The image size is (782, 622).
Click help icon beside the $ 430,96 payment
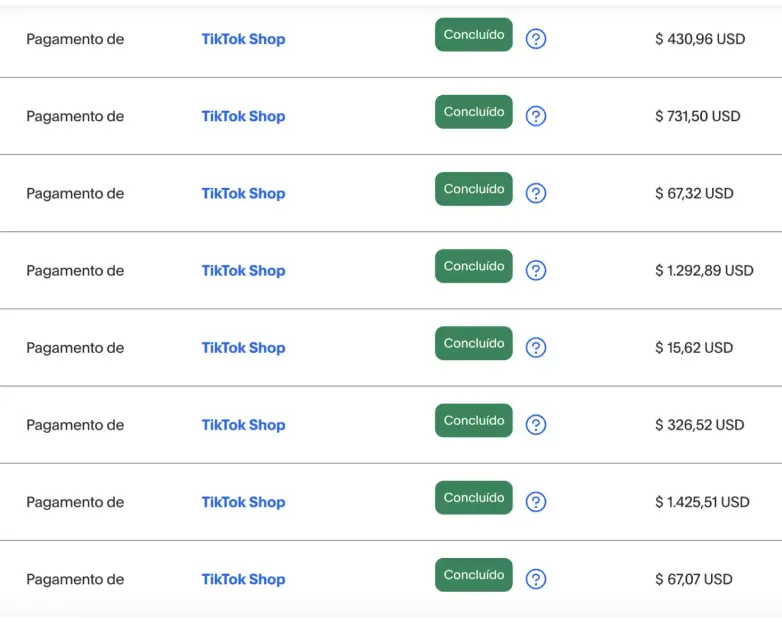(x=536, y=39)
